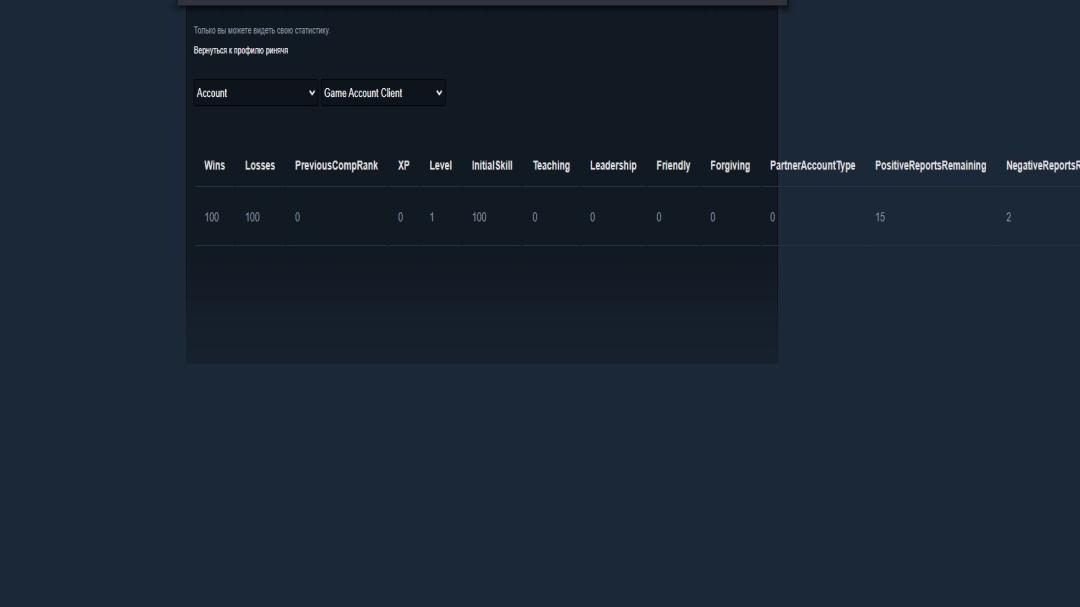This screenshot has width=1080, height=607.
Task: Click the negative reports value 2
Action: coord(1008,217)
